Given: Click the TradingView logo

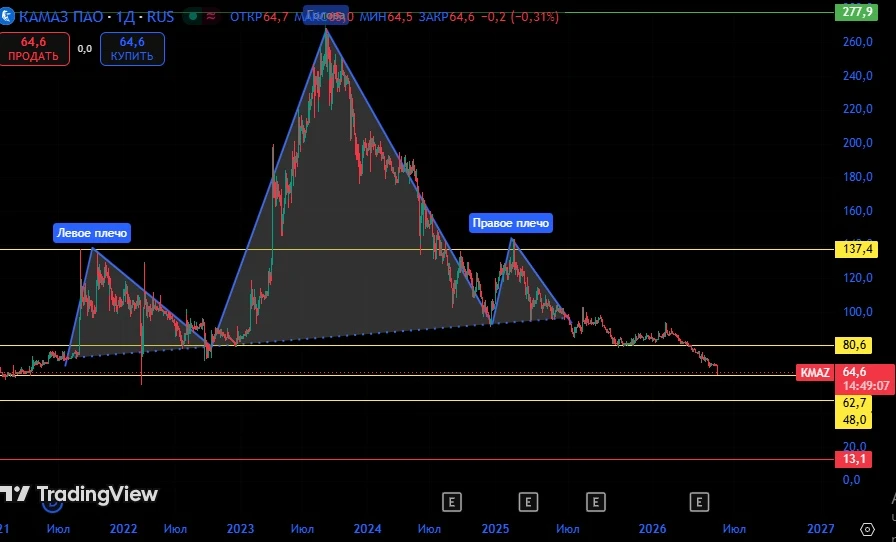Looking at the screenshot, I should (x=78, y=494).
